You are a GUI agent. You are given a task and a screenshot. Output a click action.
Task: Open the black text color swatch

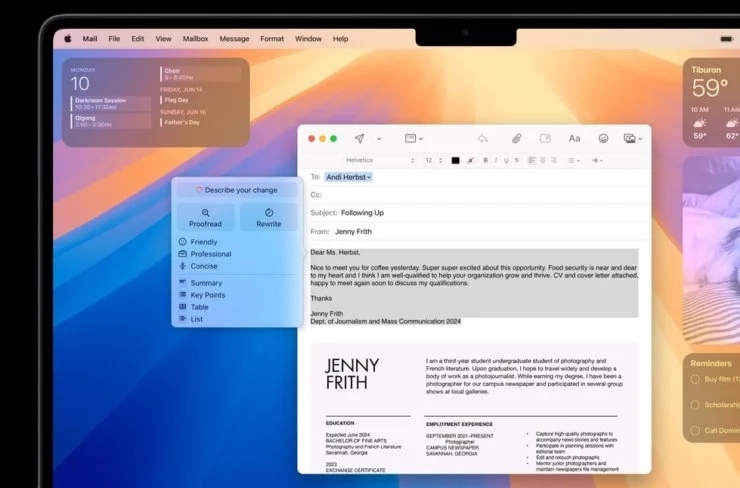click(x=455, y=160)
